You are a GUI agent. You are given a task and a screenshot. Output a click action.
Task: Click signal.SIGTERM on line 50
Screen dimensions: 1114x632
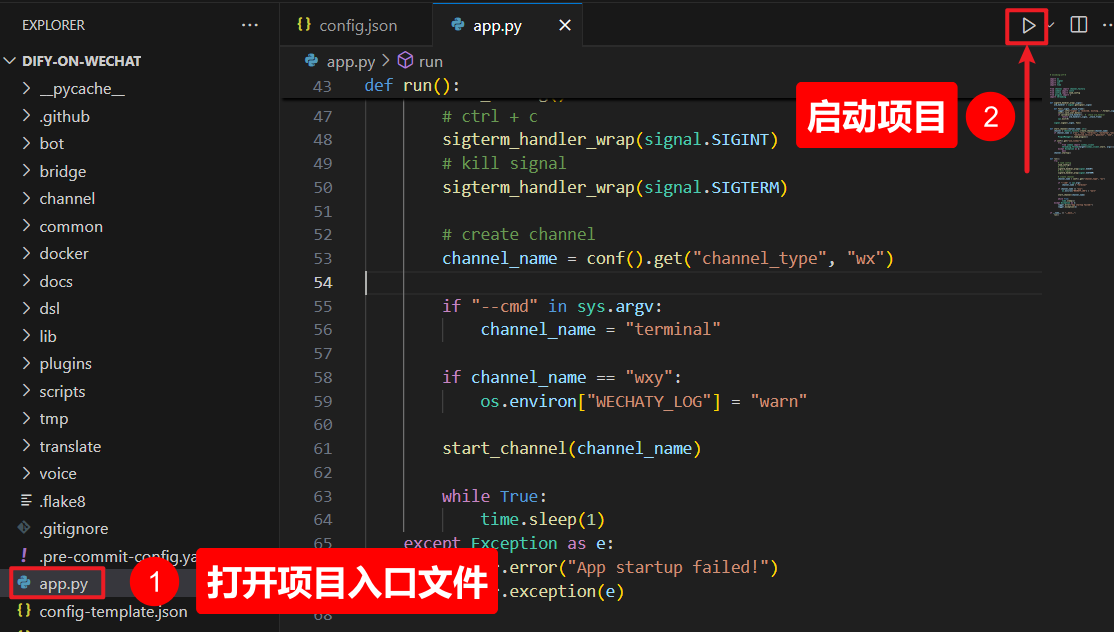[x=712, y=187]
